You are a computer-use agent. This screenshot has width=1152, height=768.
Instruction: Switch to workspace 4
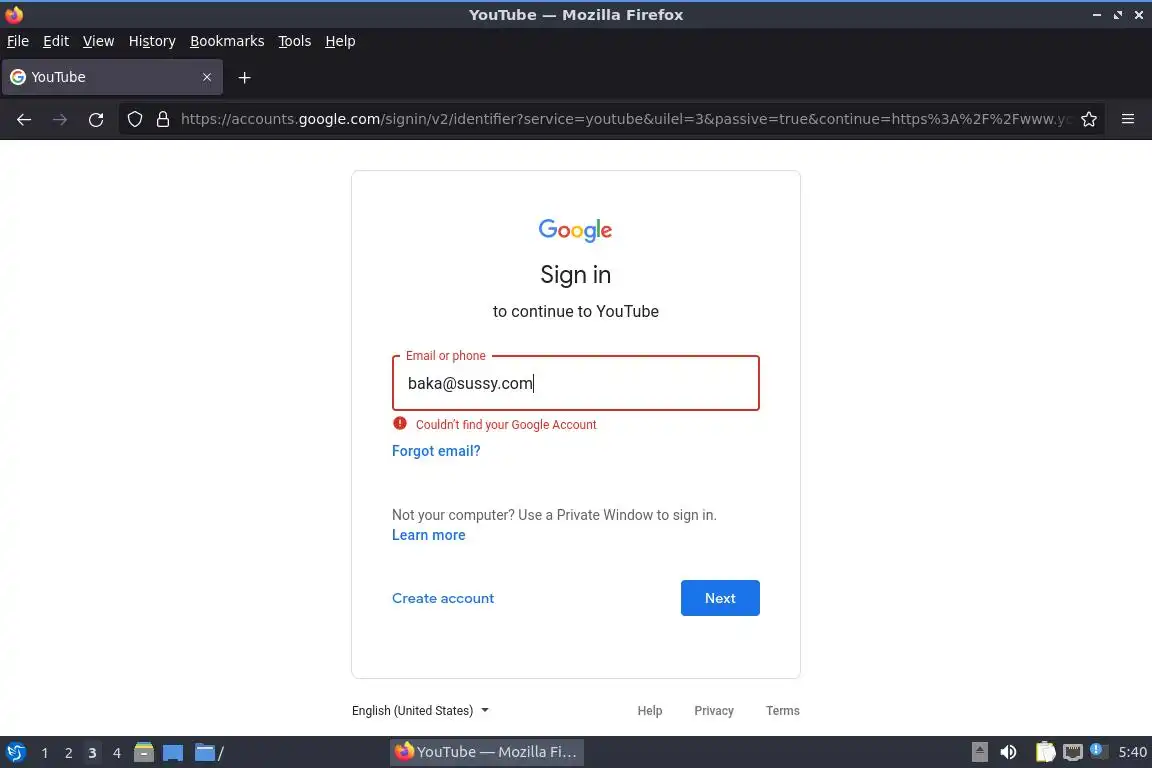116,753
